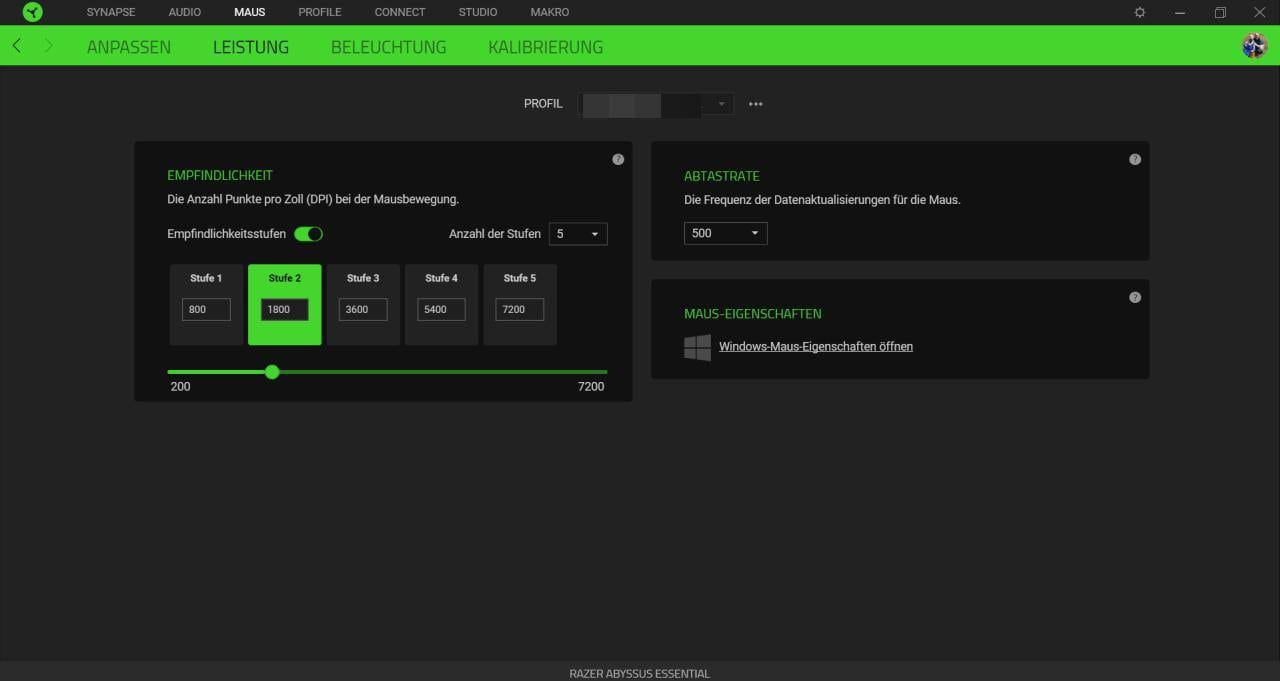The image size is (1280, 681).
Task: Toggle the Empfindlichkeitsstufen switch
Action: coord(308,234)
